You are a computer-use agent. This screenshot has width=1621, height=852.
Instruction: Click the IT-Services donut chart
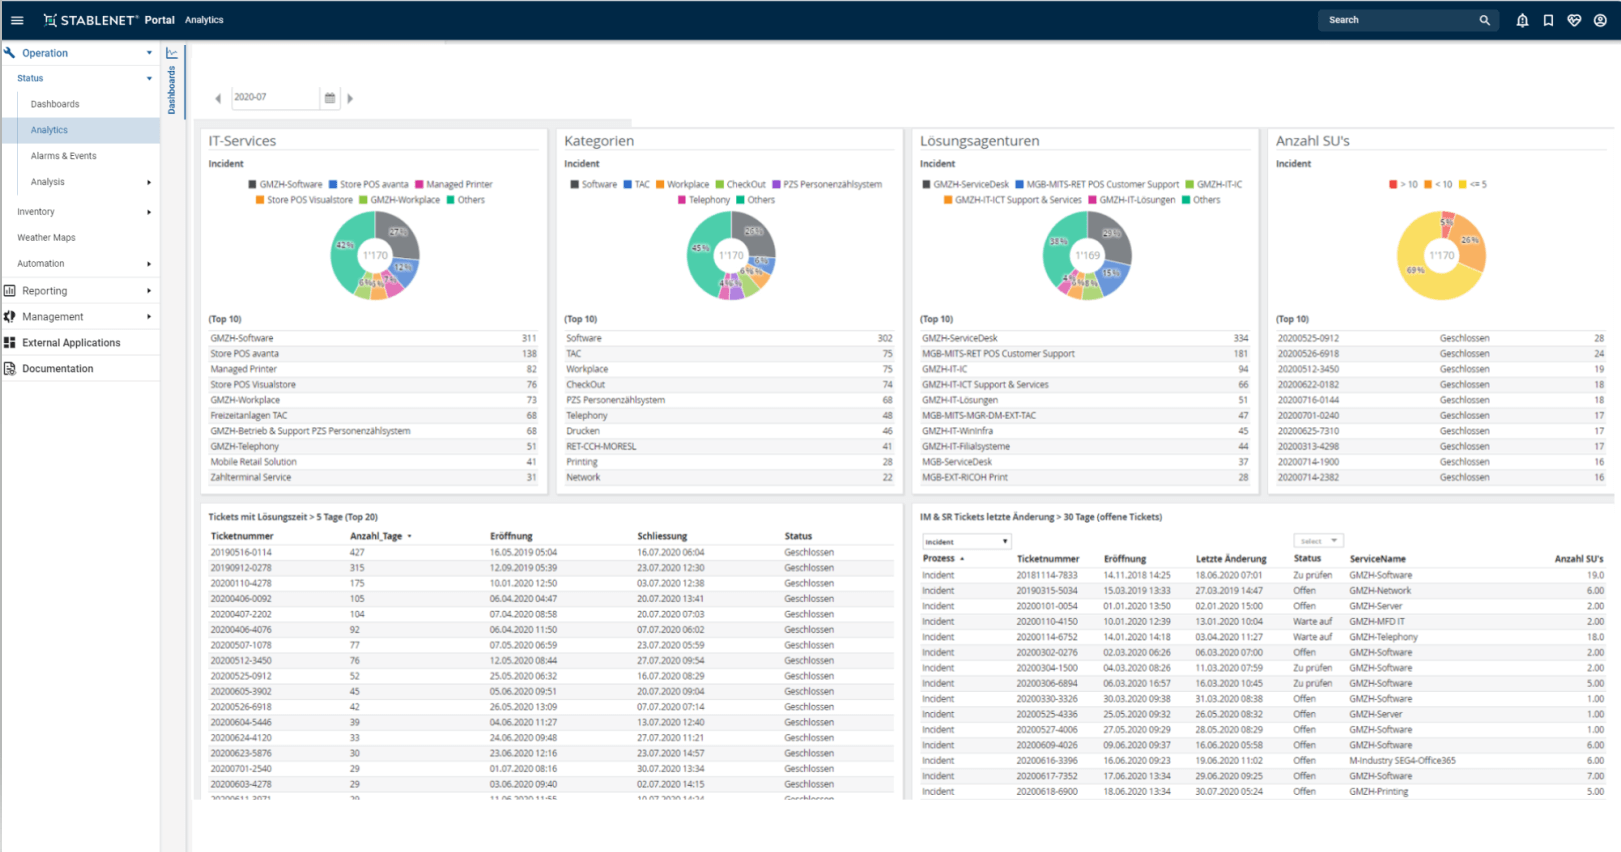(x=375, y=256)
